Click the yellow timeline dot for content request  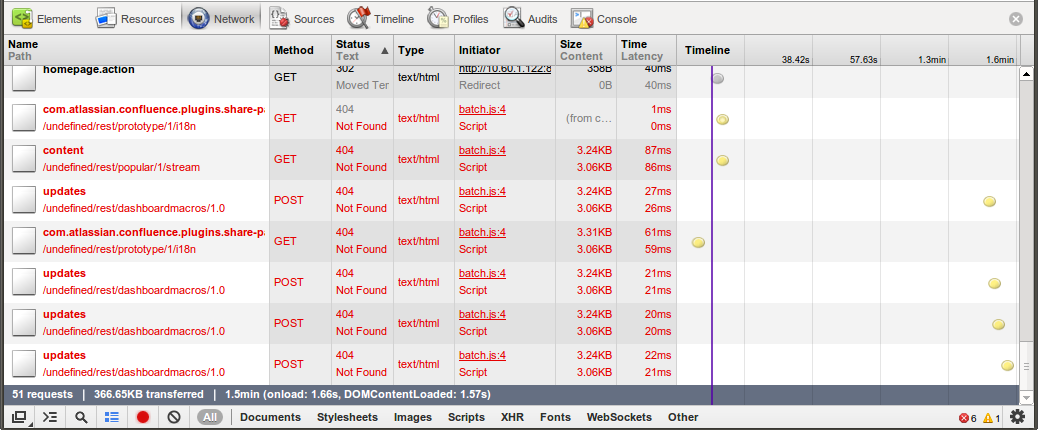pyautogui.click(x=722, y=160)
